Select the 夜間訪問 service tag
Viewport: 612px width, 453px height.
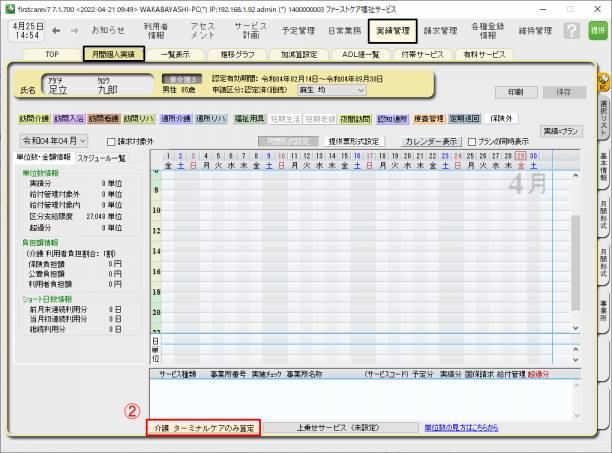coord(357,118)
